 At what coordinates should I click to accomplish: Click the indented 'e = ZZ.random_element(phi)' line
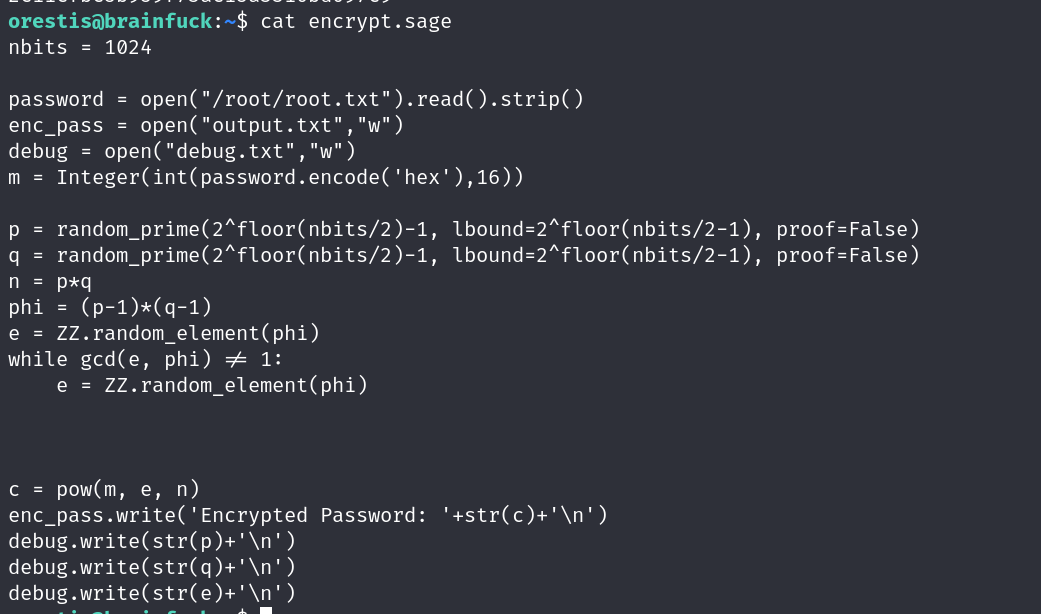[x=212, y=385]
